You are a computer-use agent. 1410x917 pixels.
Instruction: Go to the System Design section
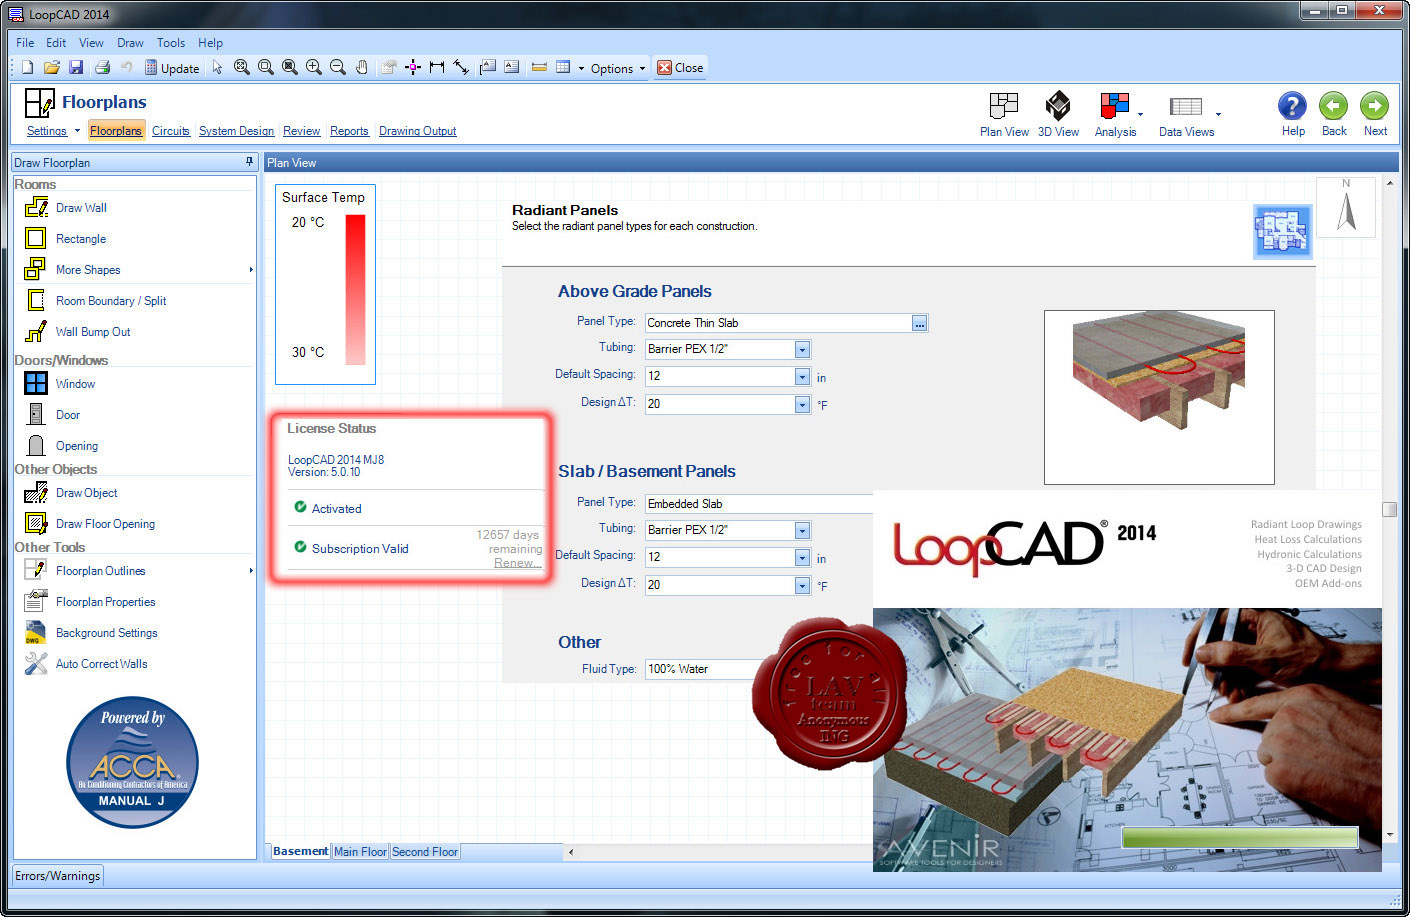(x=236, y=131)
